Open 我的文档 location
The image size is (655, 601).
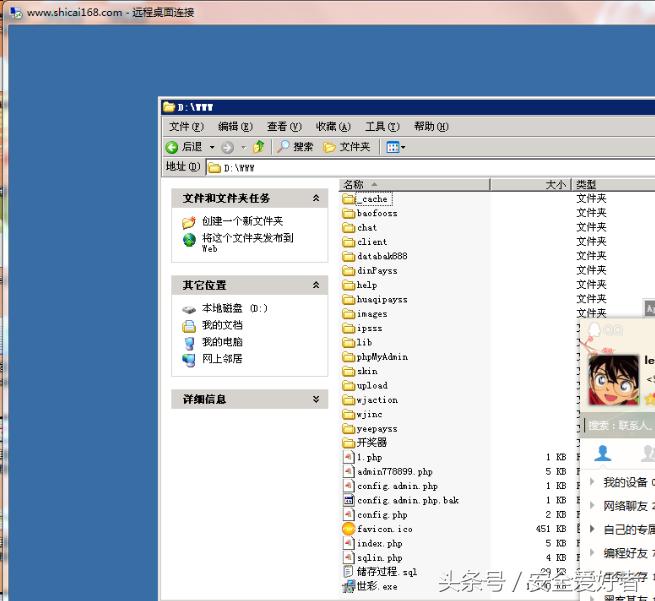click(222, 325)
